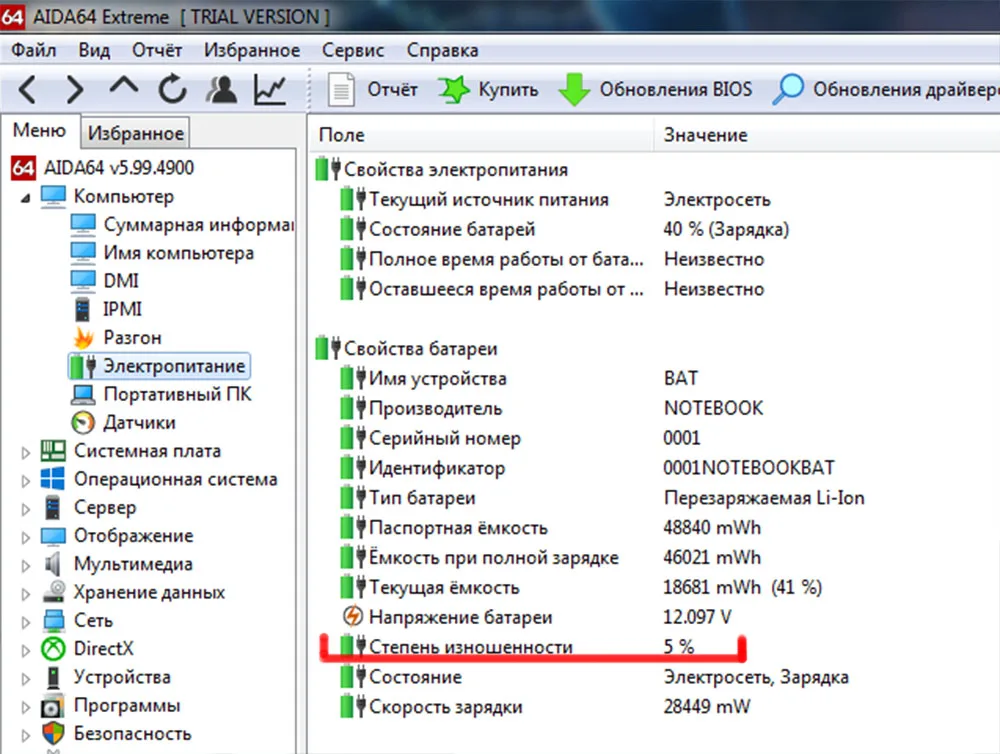Open the Вид menu
Image resolution: width=1000 pixels, height=754 pixels.
(x=94, y=50)
